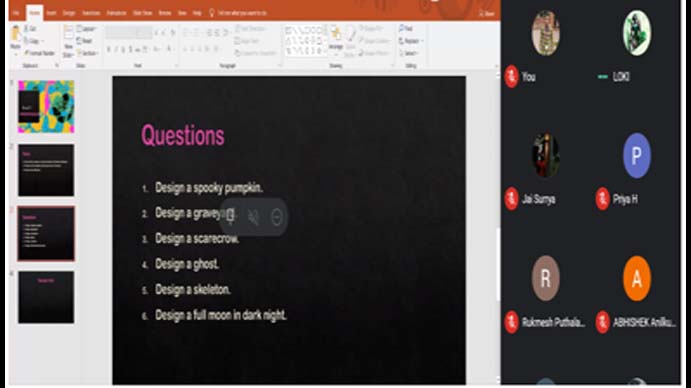This screenshot has width=691, height=388.
Task: Click text Design a scarecrow
Action: click(197, 239)
